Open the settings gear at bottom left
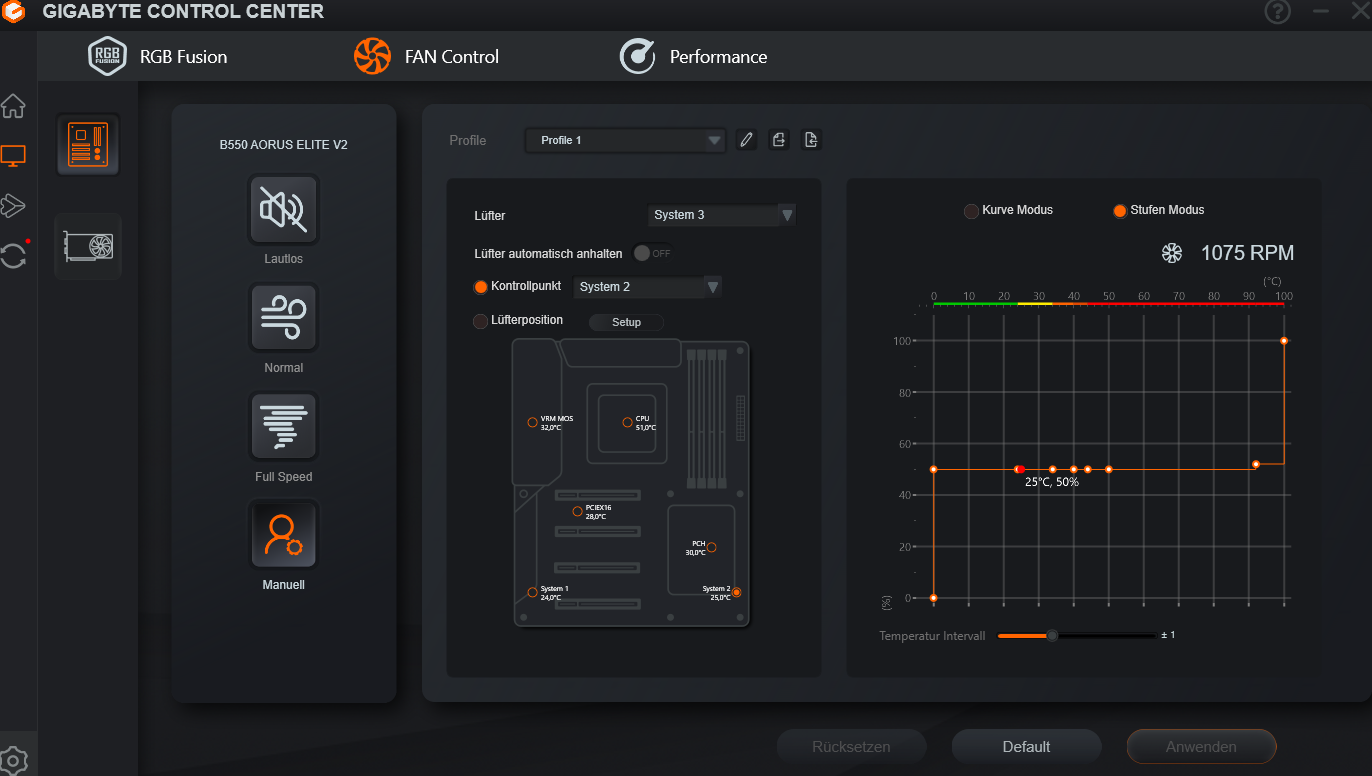1372x776 pixels. tap(13, 761)
